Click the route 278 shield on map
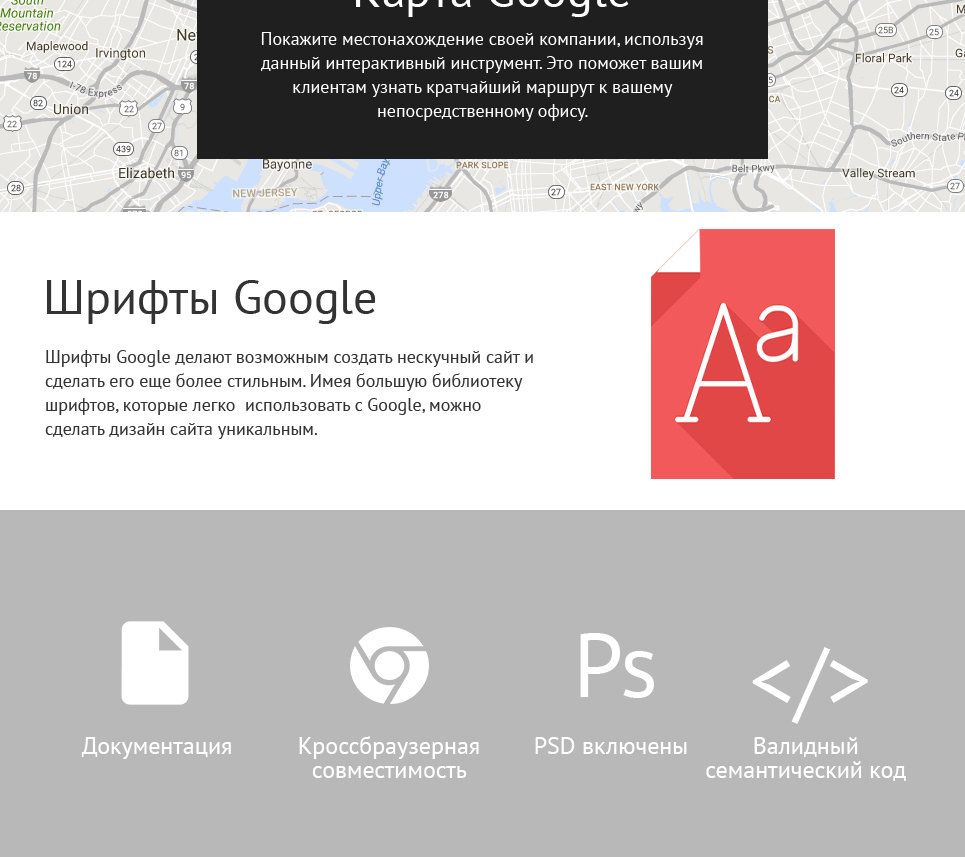Viewport: 965px width, 857px height. pos(441,194)
